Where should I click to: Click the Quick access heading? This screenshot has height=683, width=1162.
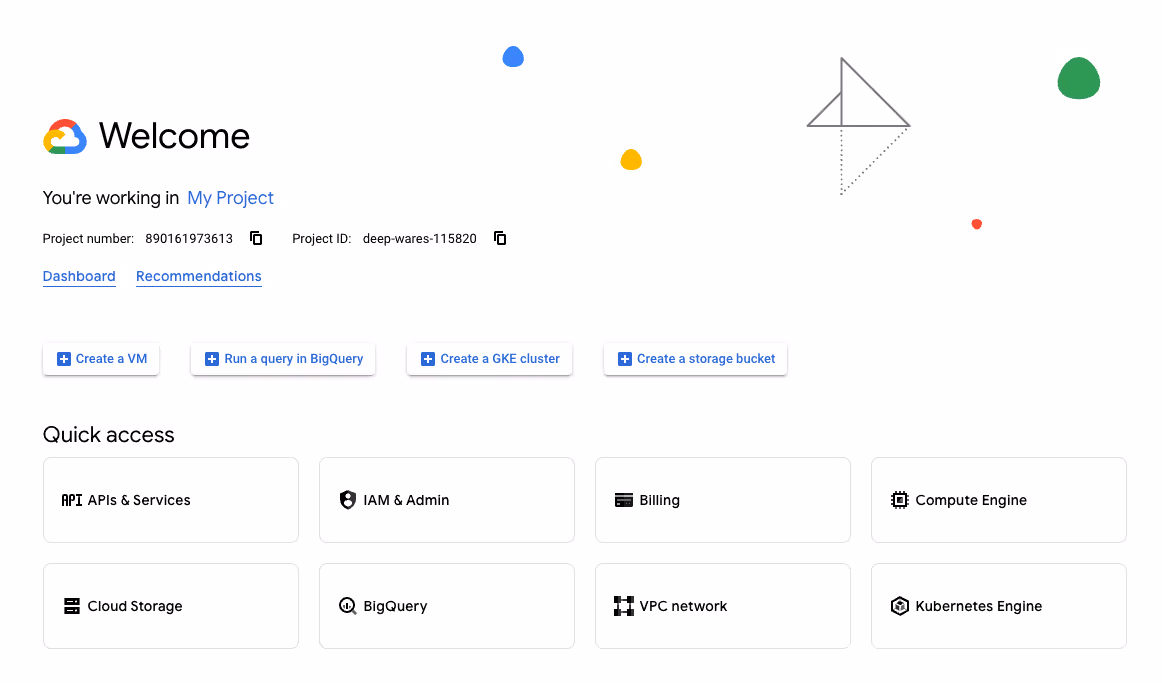coord(108,434)
